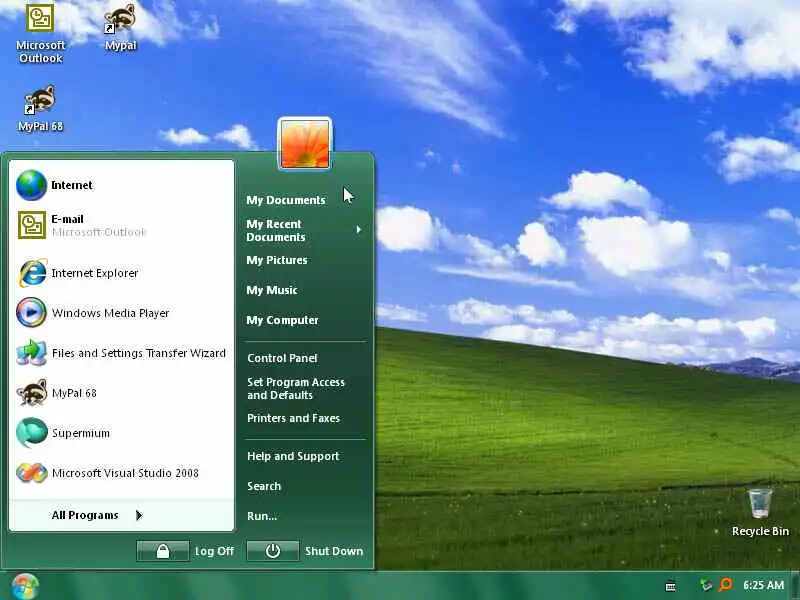The height and width of the screenshot is (600, 800).
Task: Click the Log Off lock button
Action: click(163, 551)
